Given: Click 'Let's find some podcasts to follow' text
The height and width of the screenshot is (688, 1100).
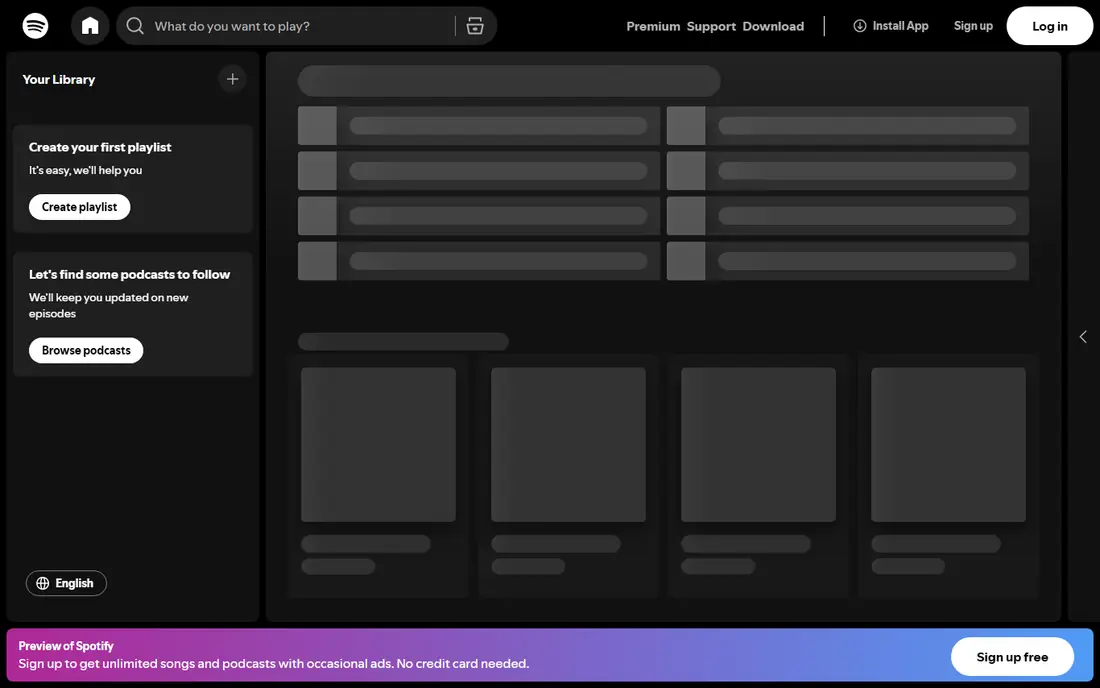Looking at the screenshot, I should pyautogui.click(x=129, y=275).
